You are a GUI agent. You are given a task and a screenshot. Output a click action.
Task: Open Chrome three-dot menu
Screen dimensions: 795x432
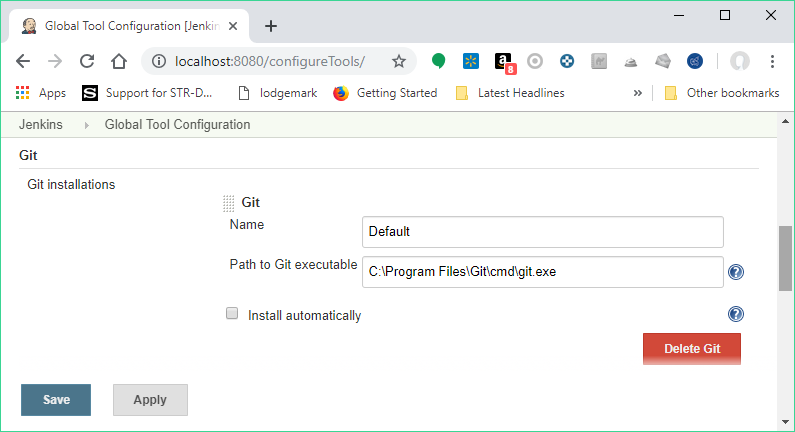[x=772, y=61]
